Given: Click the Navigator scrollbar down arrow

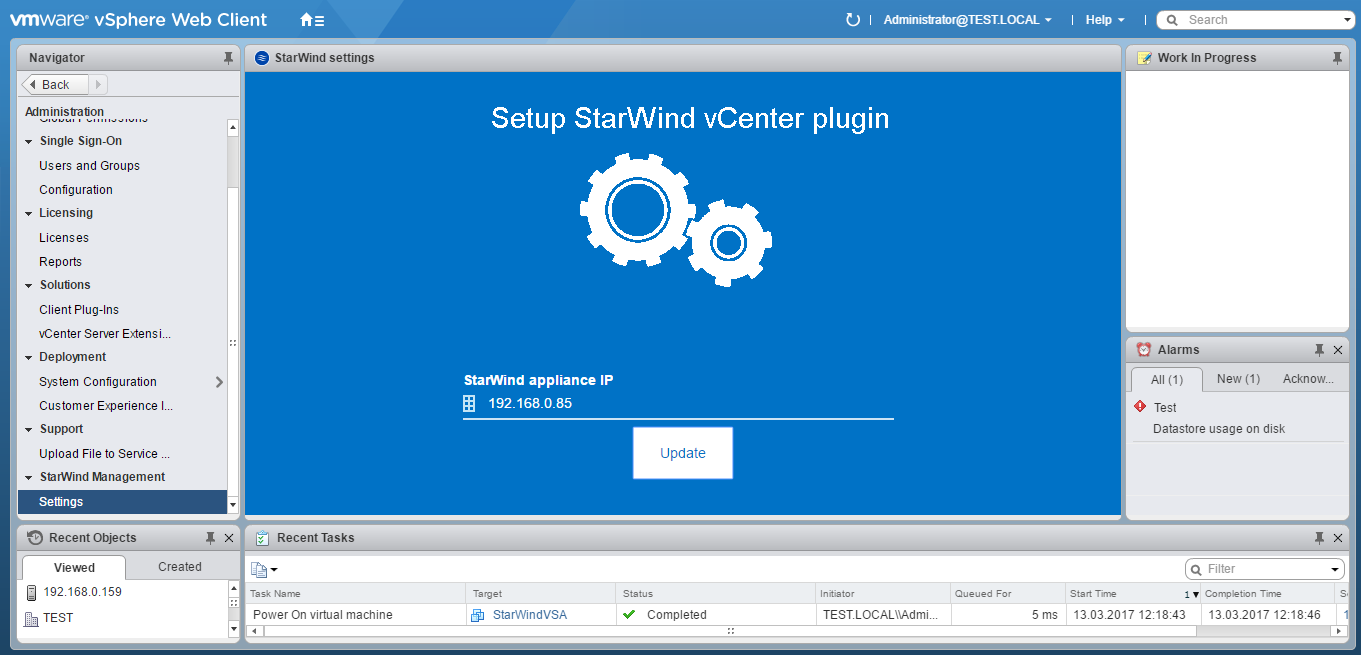Looking at the screenshot, I should (x=233, y=507).
